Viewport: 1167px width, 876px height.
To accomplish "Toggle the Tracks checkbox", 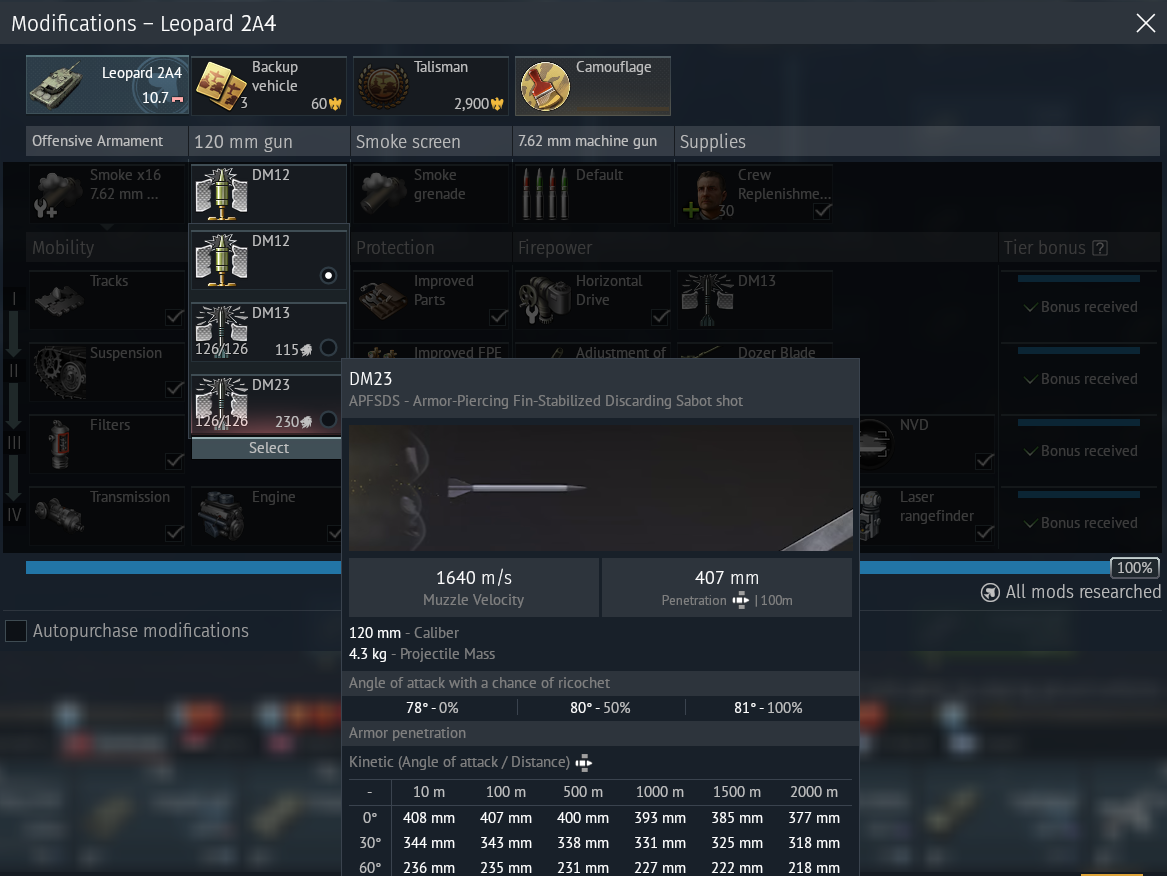I will pyautogui.click(x=174, y=317).
